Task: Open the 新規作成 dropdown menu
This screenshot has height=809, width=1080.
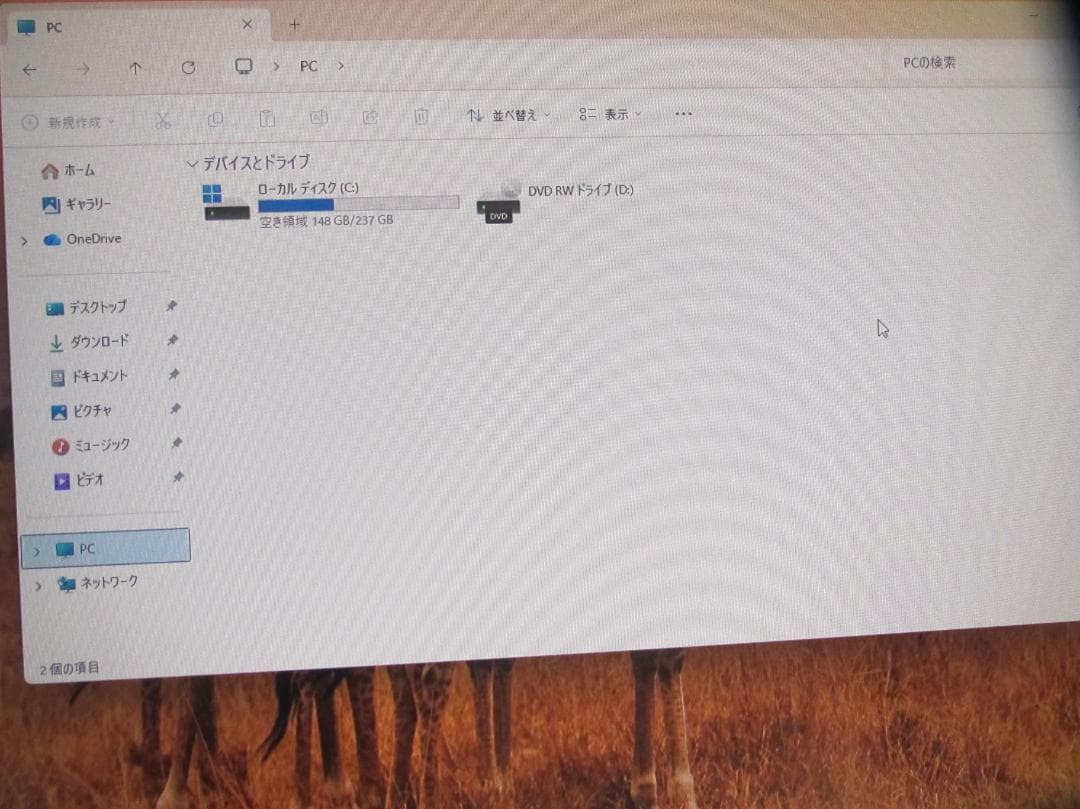Action: coord(68,122)
